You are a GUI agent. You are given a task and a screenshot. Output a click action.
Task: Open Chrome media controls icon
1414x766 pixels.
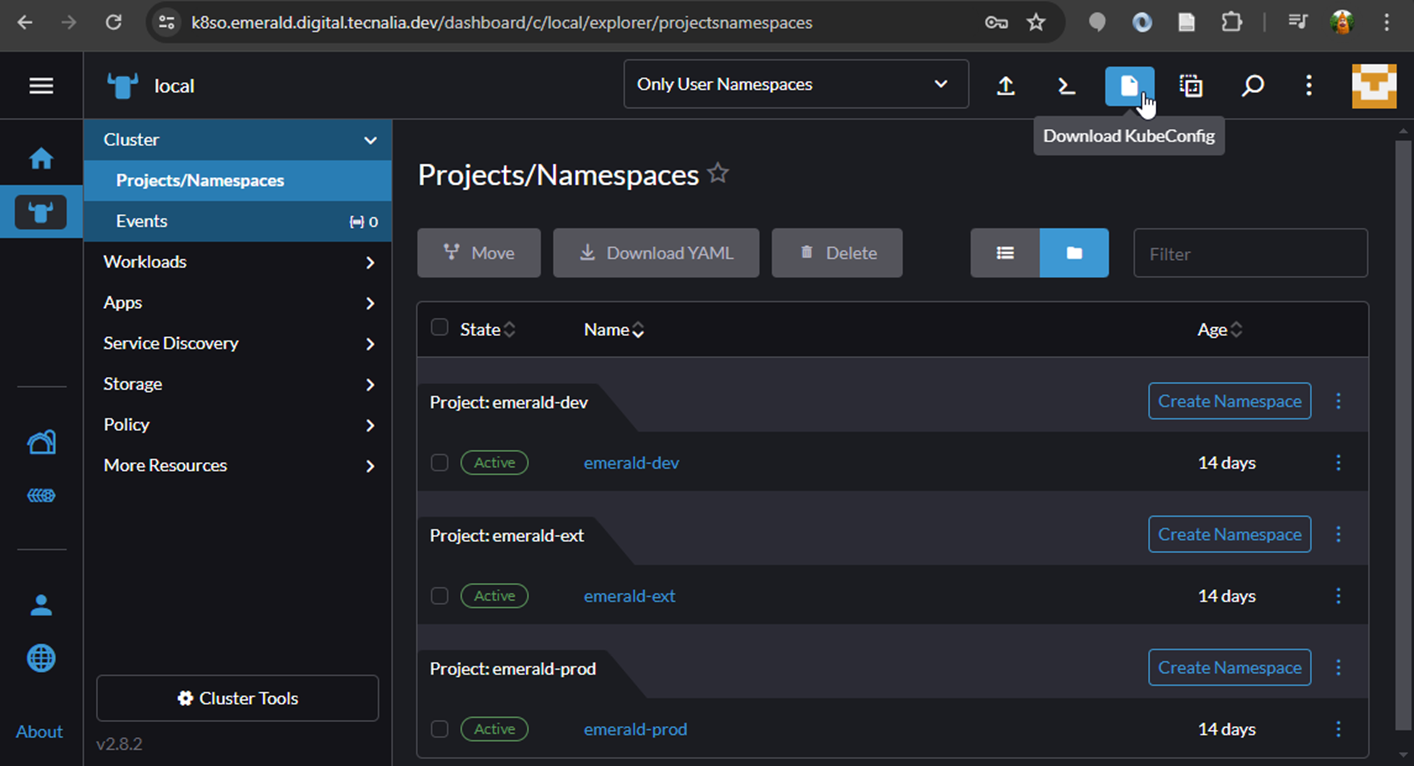(x=1298, y=22)
